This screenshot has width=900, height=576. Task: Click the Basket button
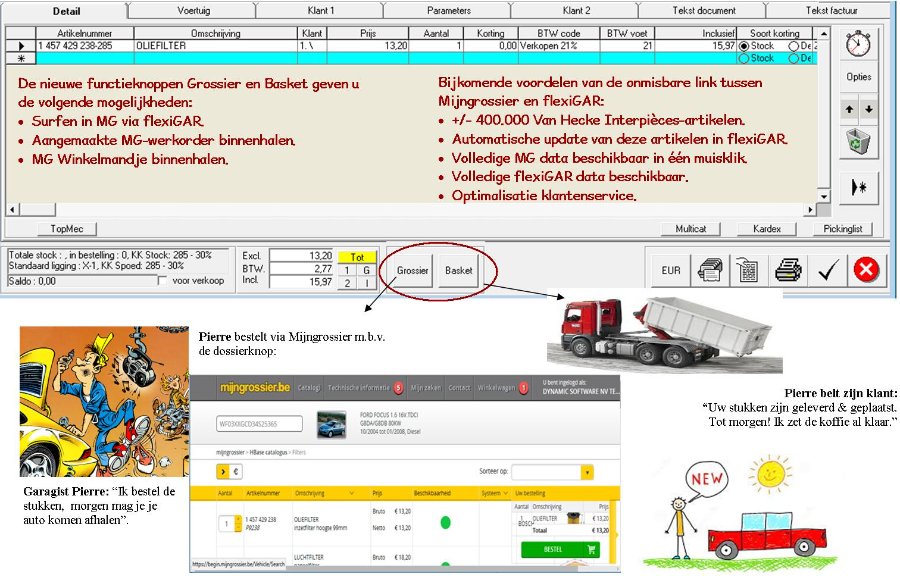pyautogui.click(x=459, y=270)
